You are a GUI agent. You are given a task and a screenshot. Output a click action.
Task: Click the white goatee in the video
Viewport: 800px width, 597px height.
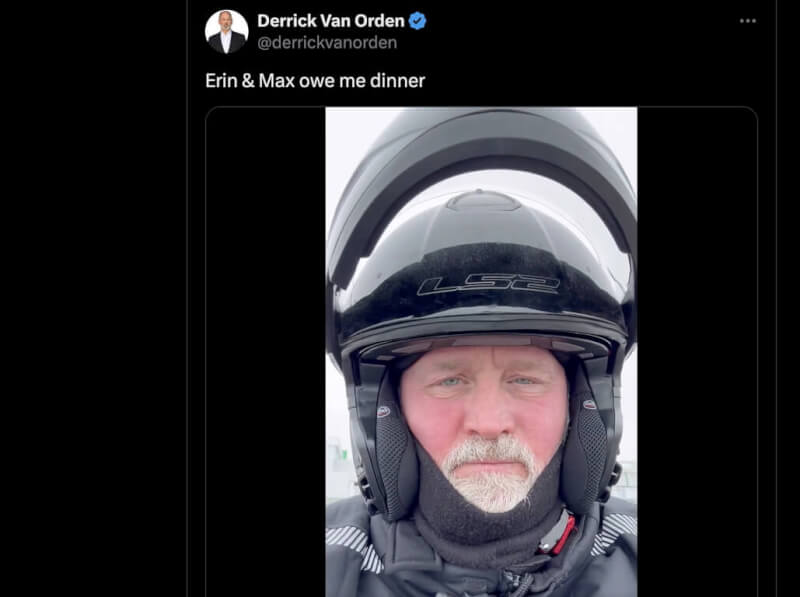pyautogui.click(x=489, y=472)
